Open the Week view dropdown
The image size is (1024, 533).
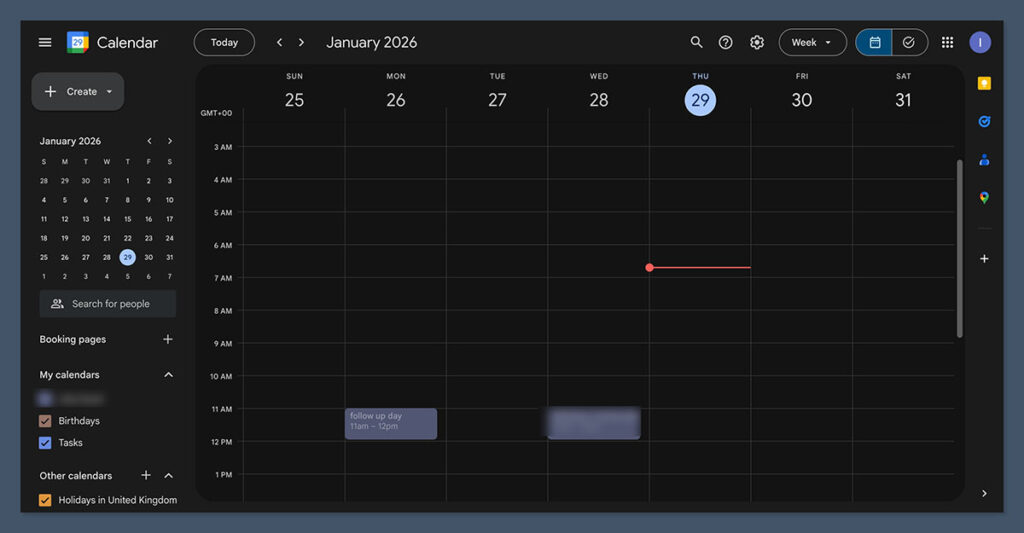point(812,42)
